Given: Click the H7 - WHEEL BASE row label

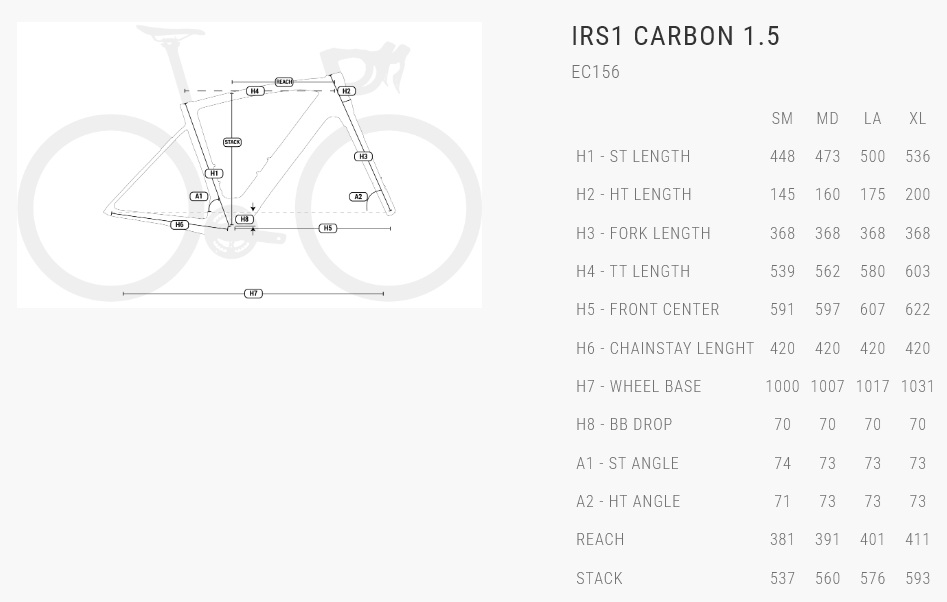Looking at the screenshot, I should click(x=638, y=386).
